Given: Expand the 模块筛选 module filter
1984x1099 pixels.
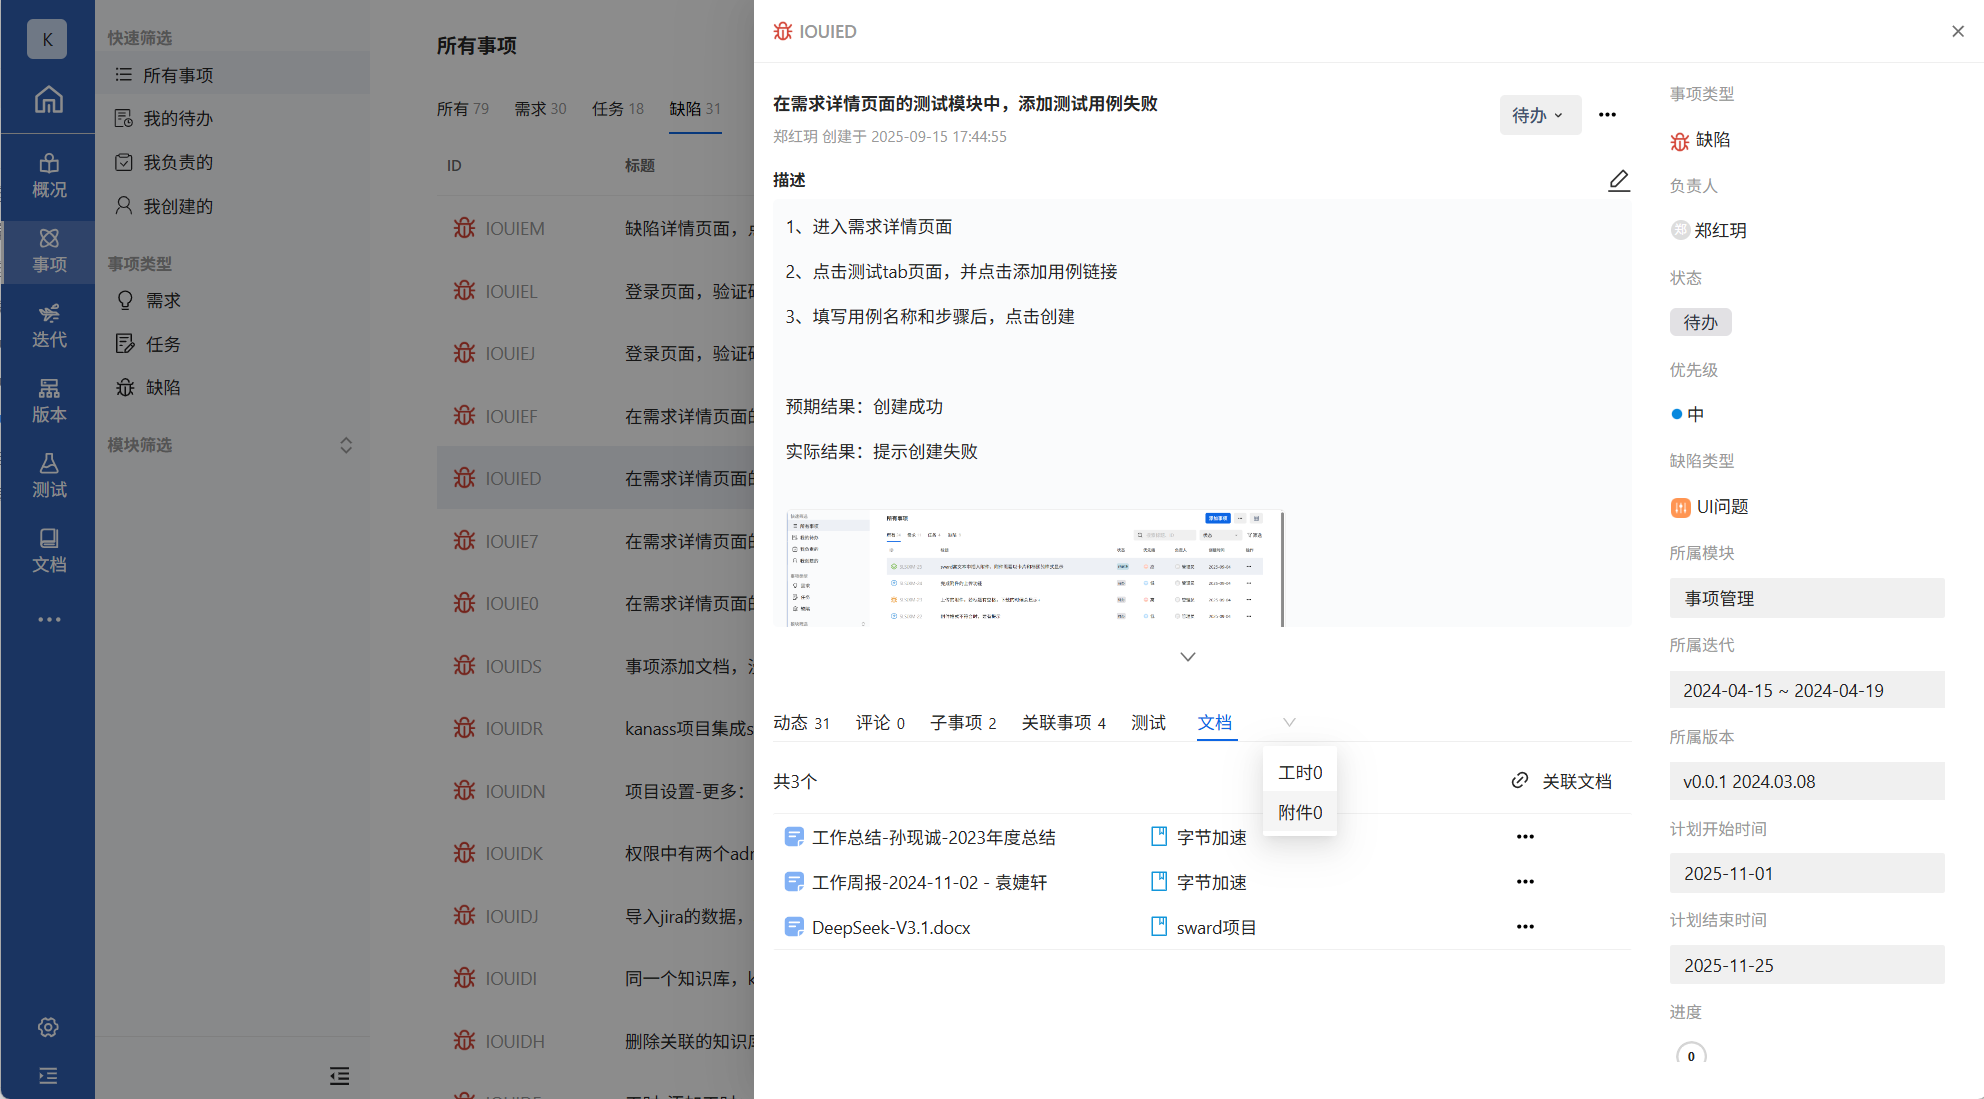Looking at the screenshot, I should [x=345, y=445].
